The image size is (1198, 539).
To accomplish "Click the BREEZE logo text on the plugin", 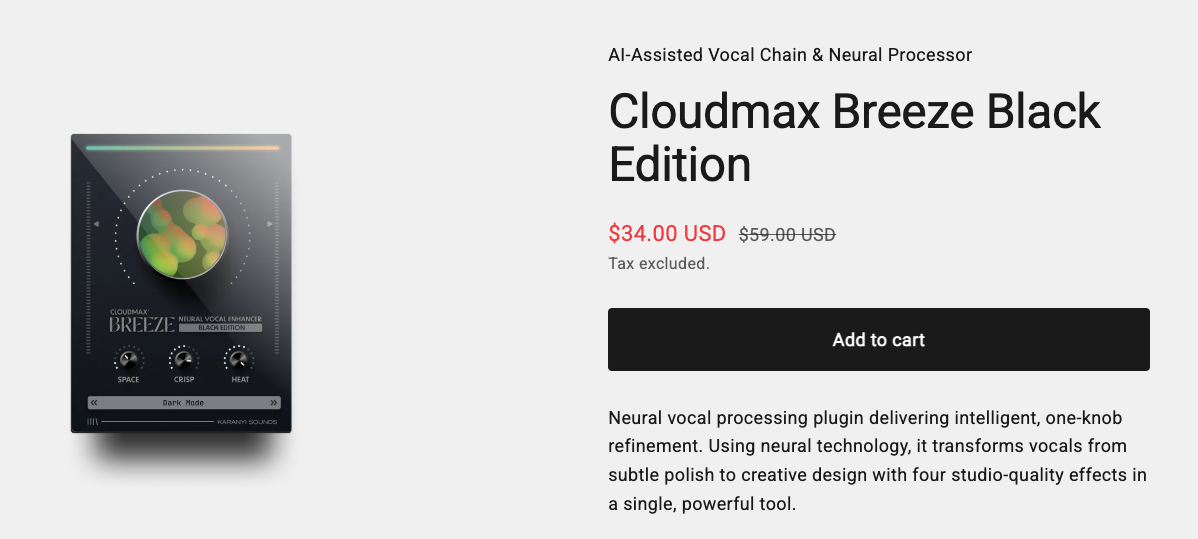I will point(142,325).
